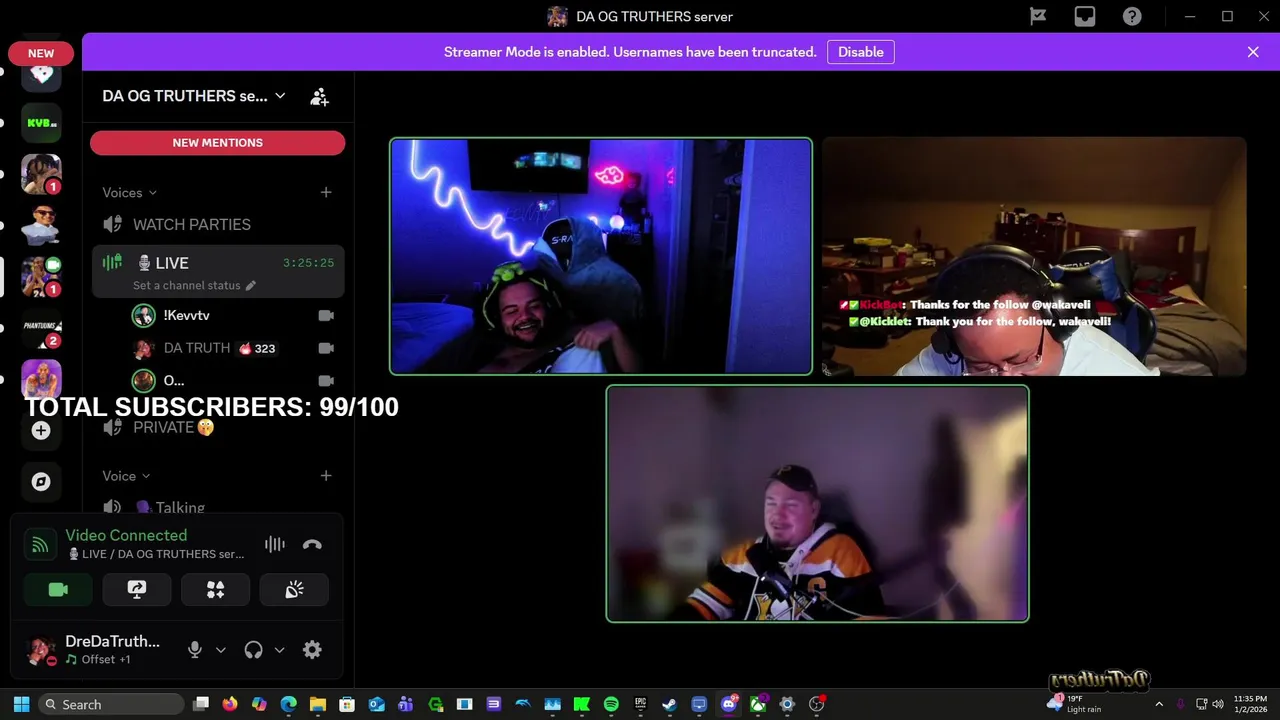The width and height of the screenshot is (1280, 720).
Task: Collapse the Voices category
Action: coord(129,192)
